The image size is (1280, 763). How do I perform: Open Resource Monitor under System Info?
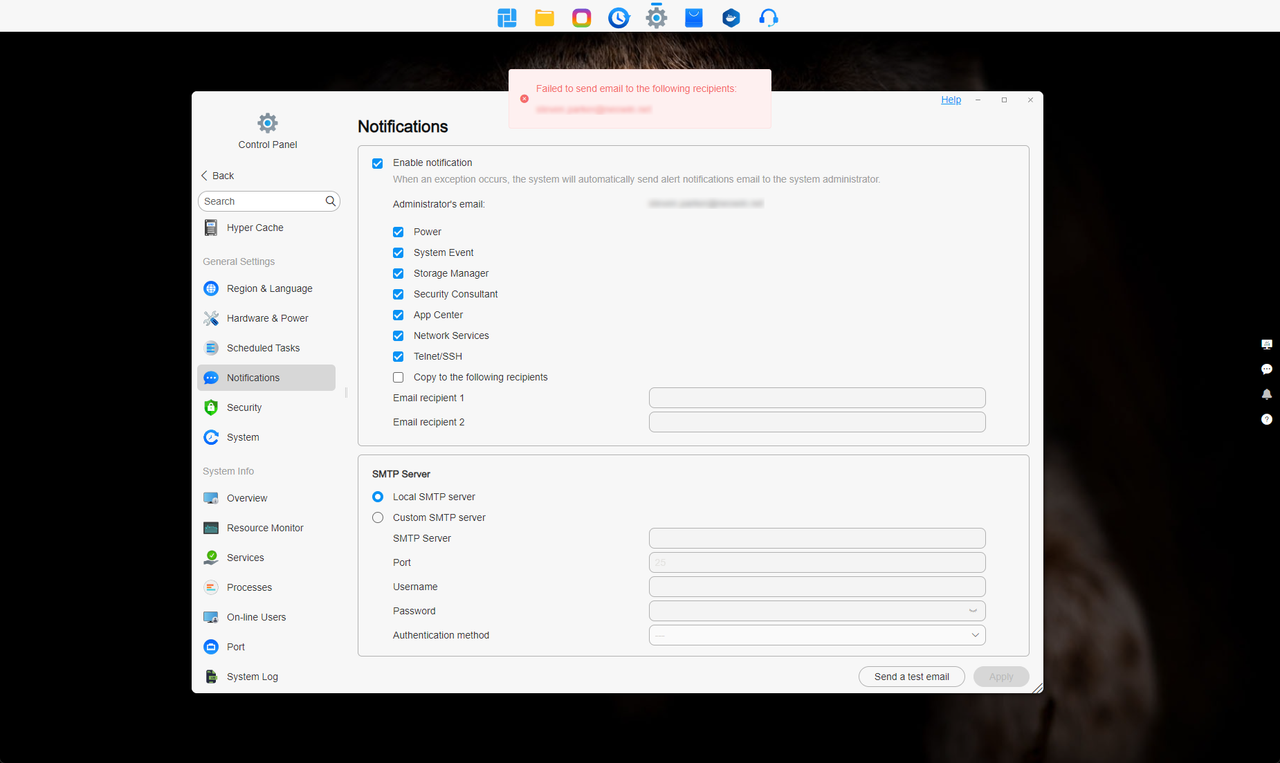[x=262, y=527]
